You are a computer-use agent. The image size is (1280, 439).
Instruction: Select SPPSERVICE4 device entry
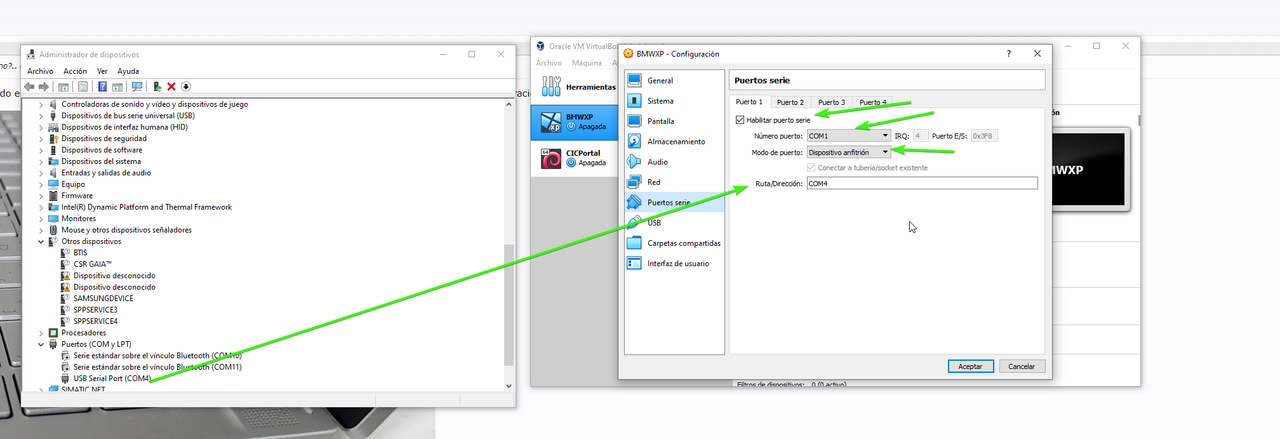point(95,321)
